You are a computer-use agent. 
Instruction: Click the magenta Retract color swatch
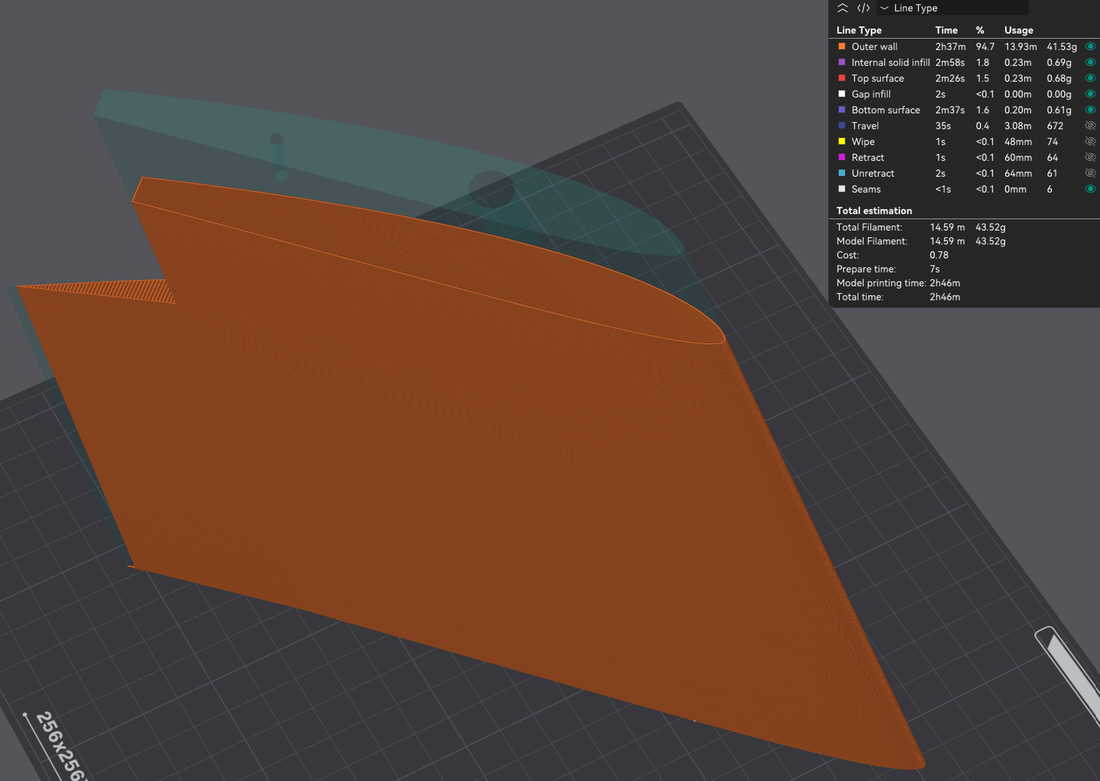[842, 157]
